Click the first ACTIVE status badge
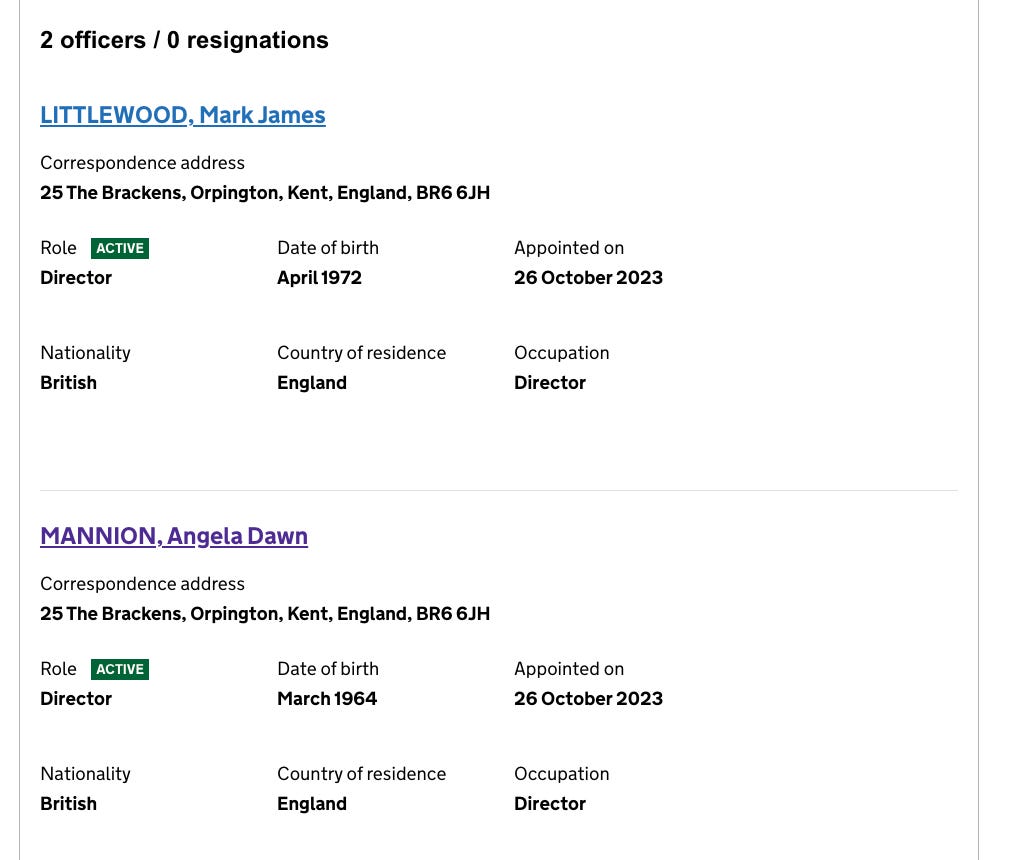This screenshot has width=1012, height=860. [x=120, y=248]
